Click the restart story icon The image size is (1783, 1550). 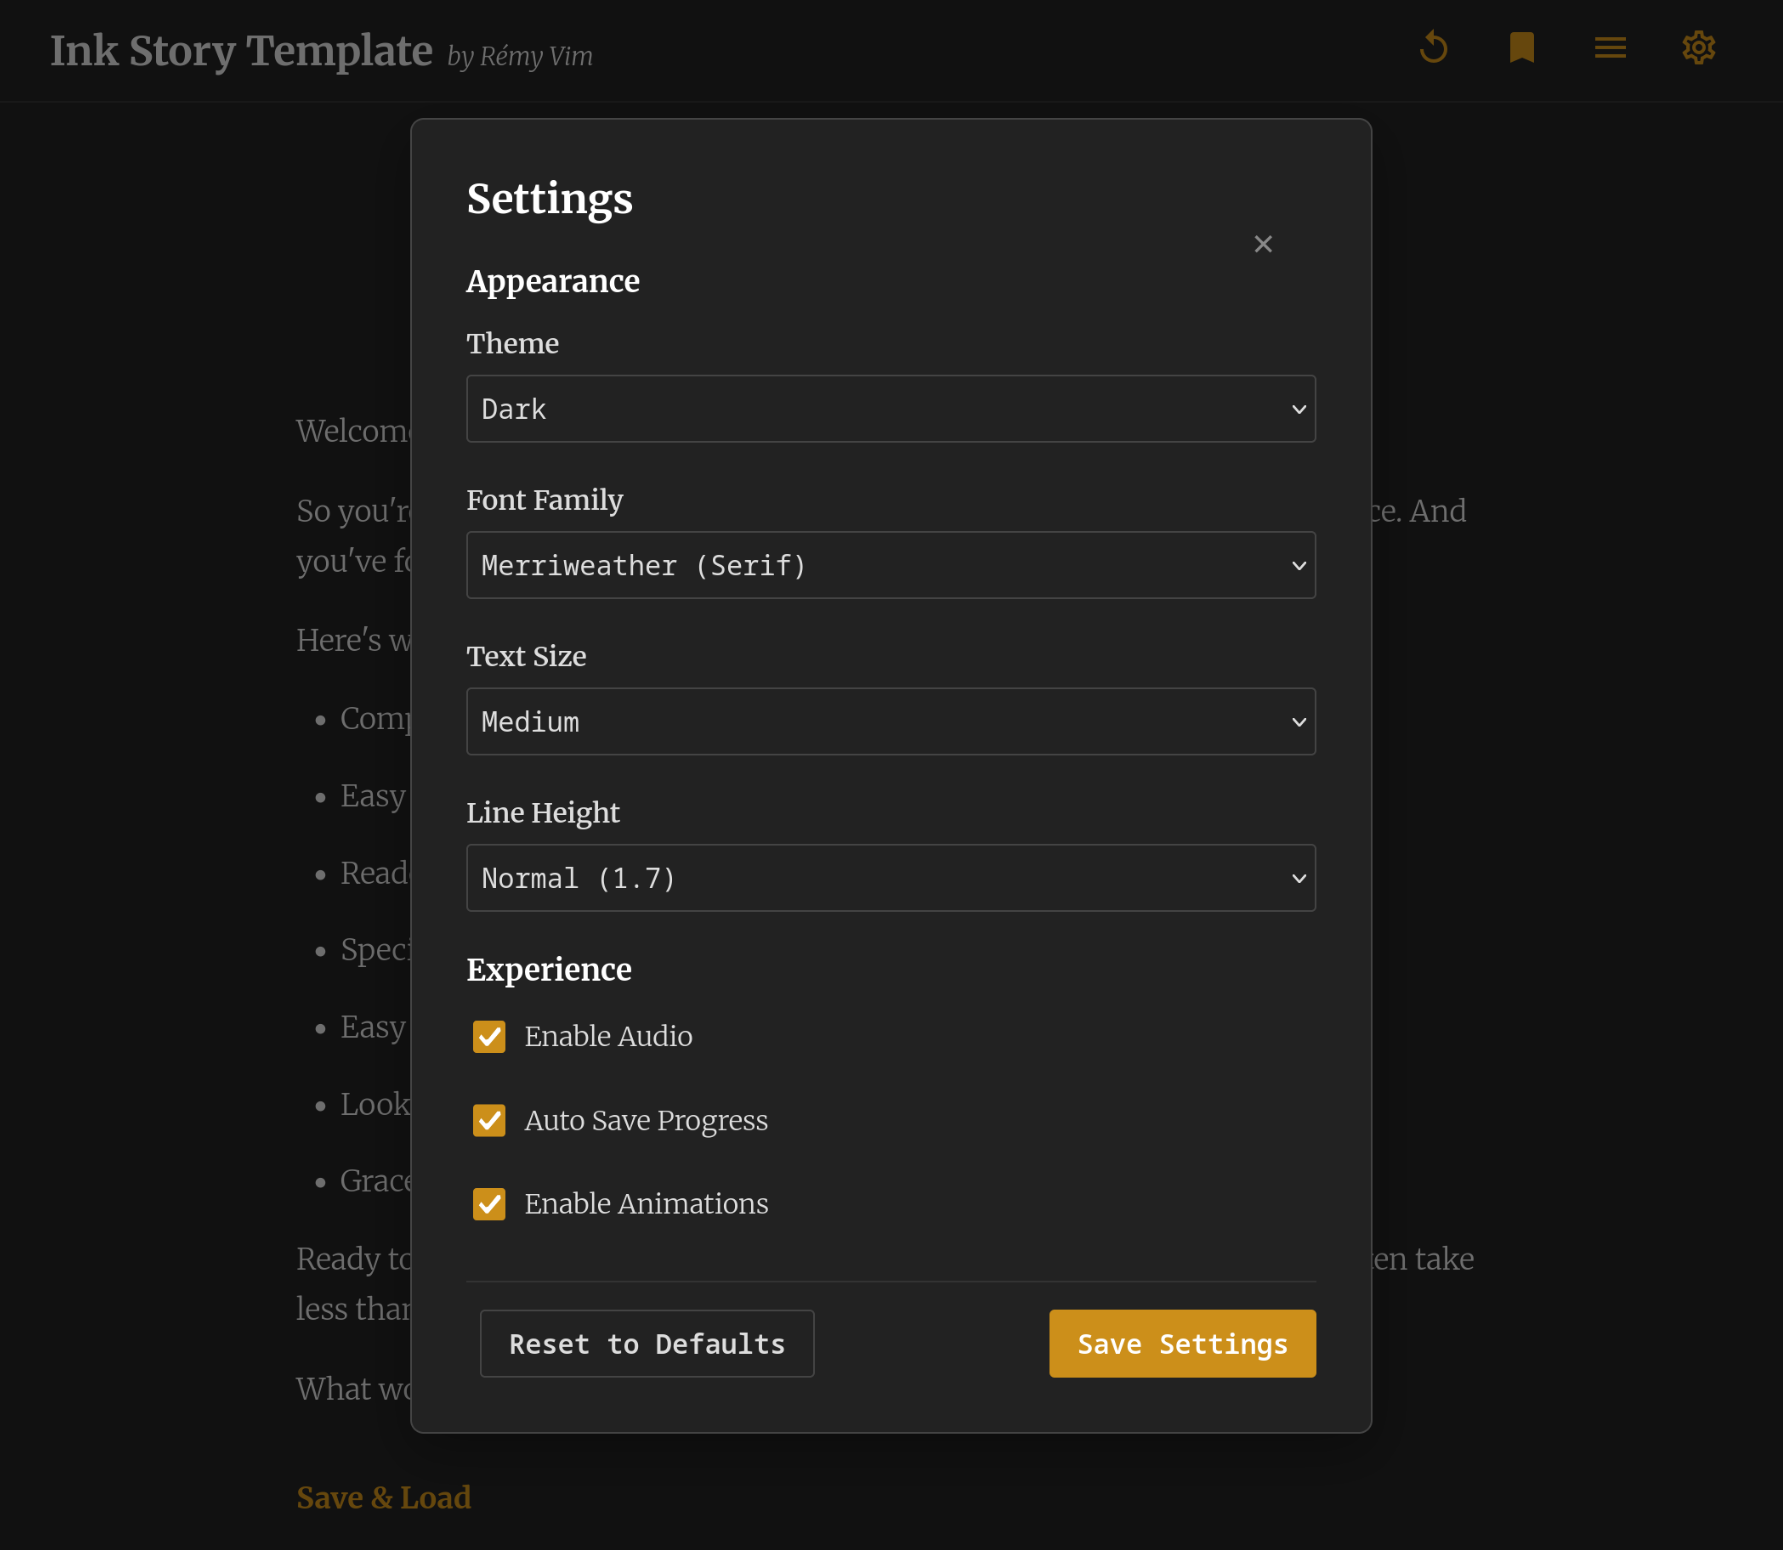pyautogui.click(x=1434, y=47)
